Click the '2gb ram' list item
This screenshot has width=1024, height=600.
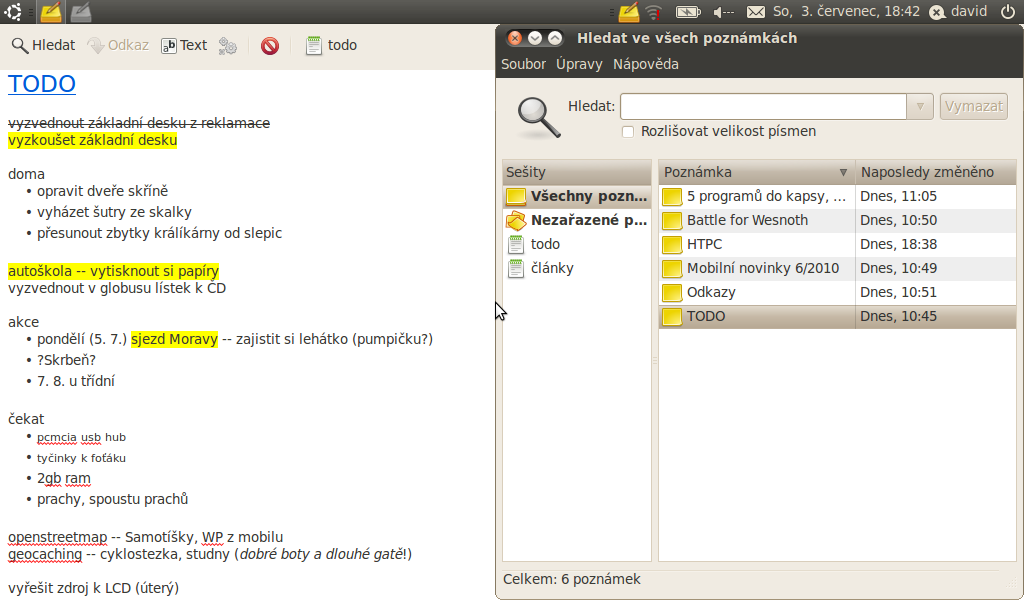click(x=64, y=479)
